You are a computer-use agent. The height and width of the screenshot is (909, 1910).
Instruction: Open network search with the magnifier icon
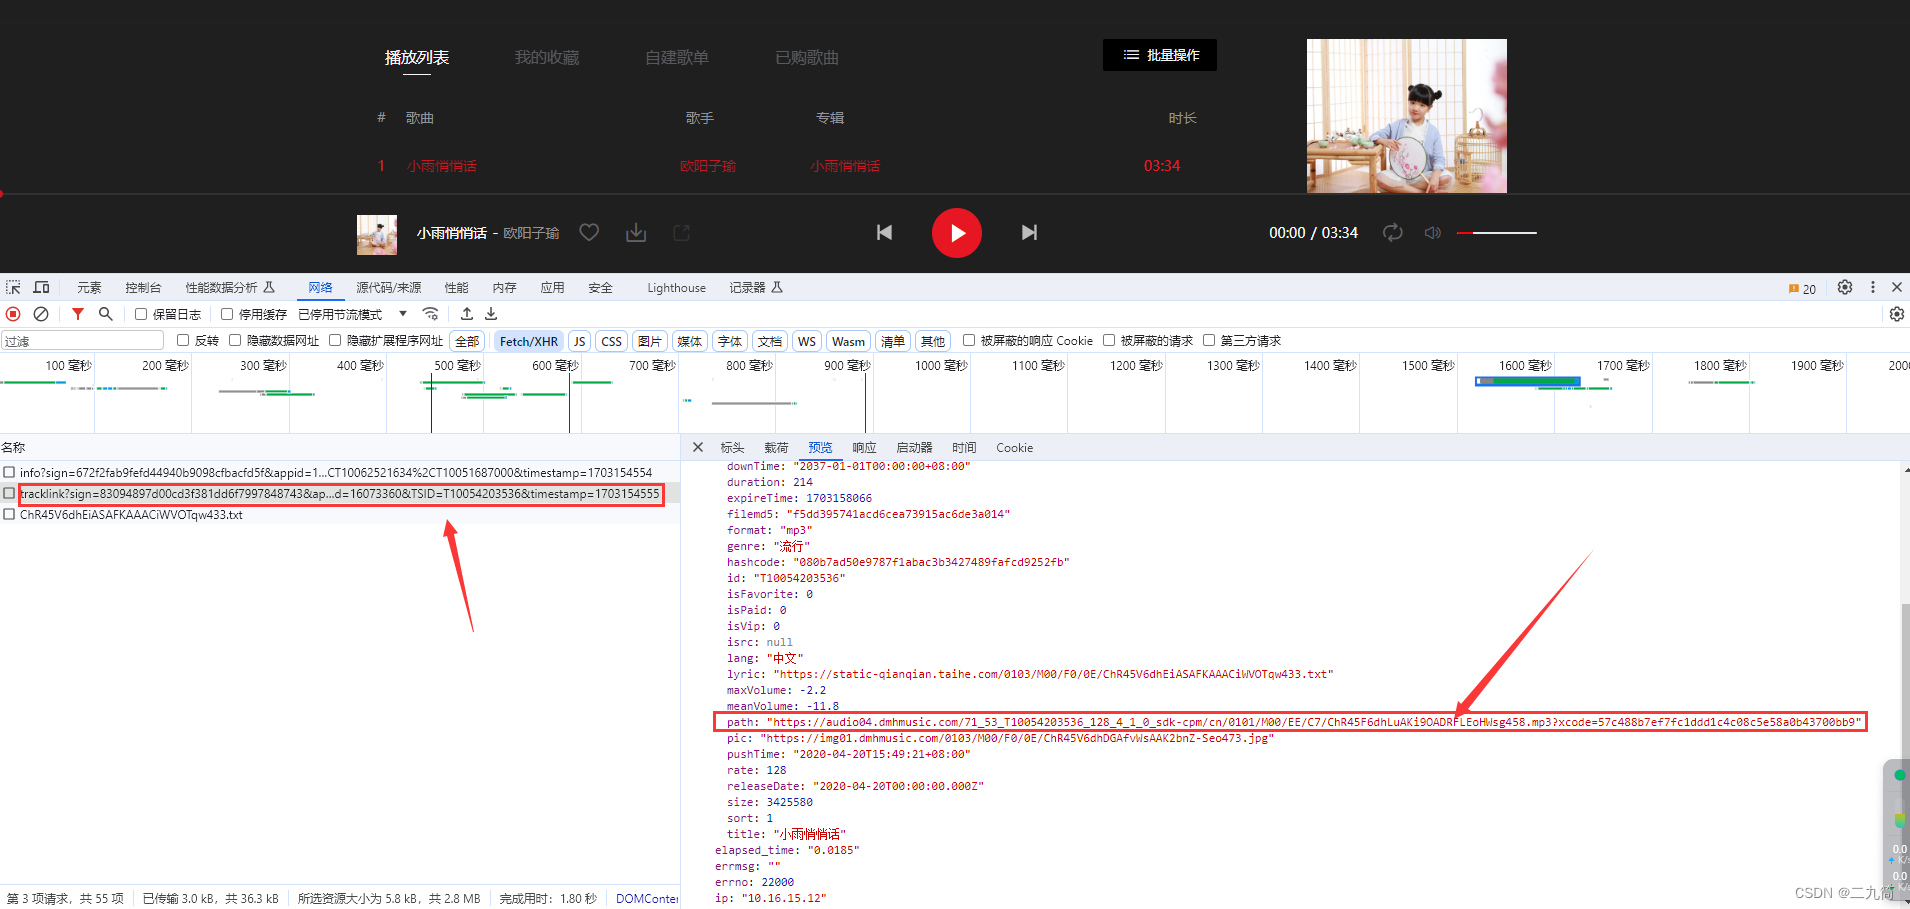(x=106, y=314)
